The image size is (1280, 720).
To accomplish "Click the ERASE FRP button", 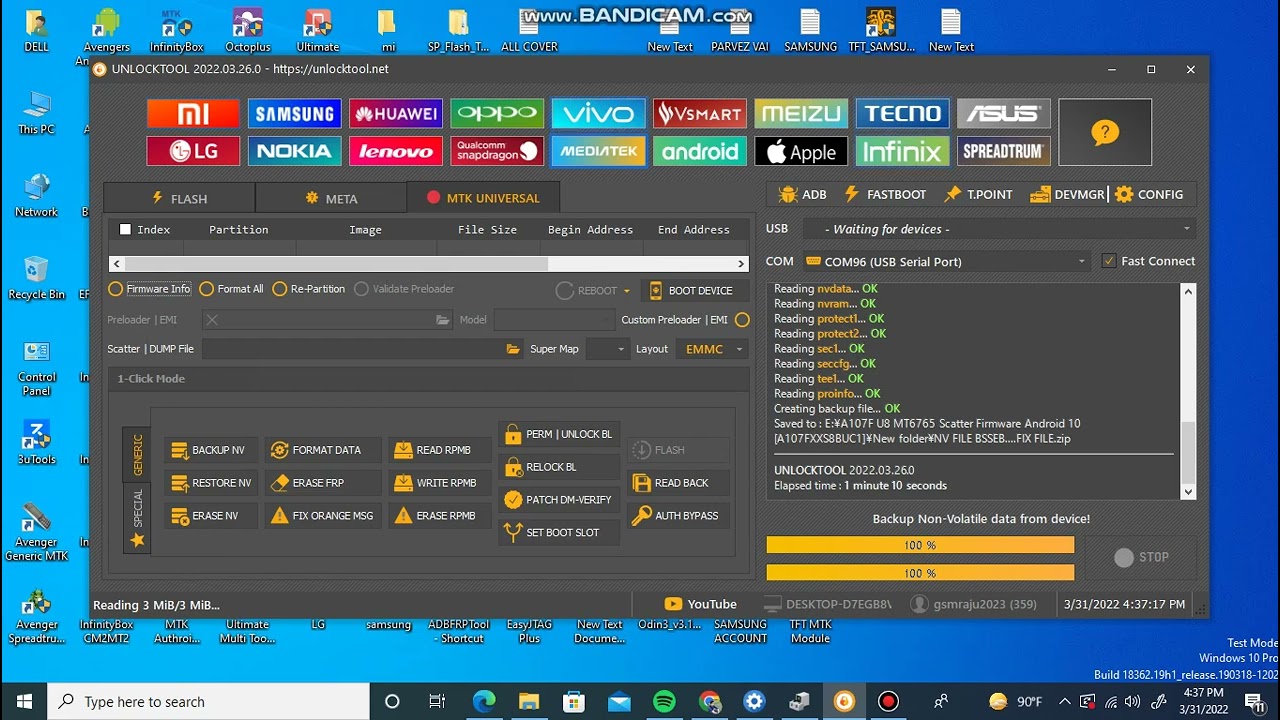I will (x=323, y=483).
